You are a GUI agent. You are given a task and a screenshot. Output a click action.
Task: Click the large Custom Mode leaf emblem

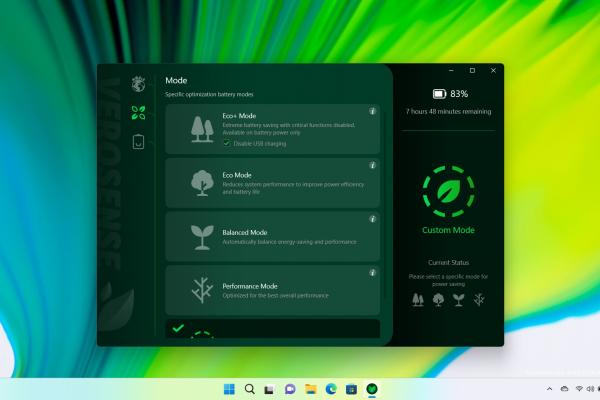click(x=448, y=191)
